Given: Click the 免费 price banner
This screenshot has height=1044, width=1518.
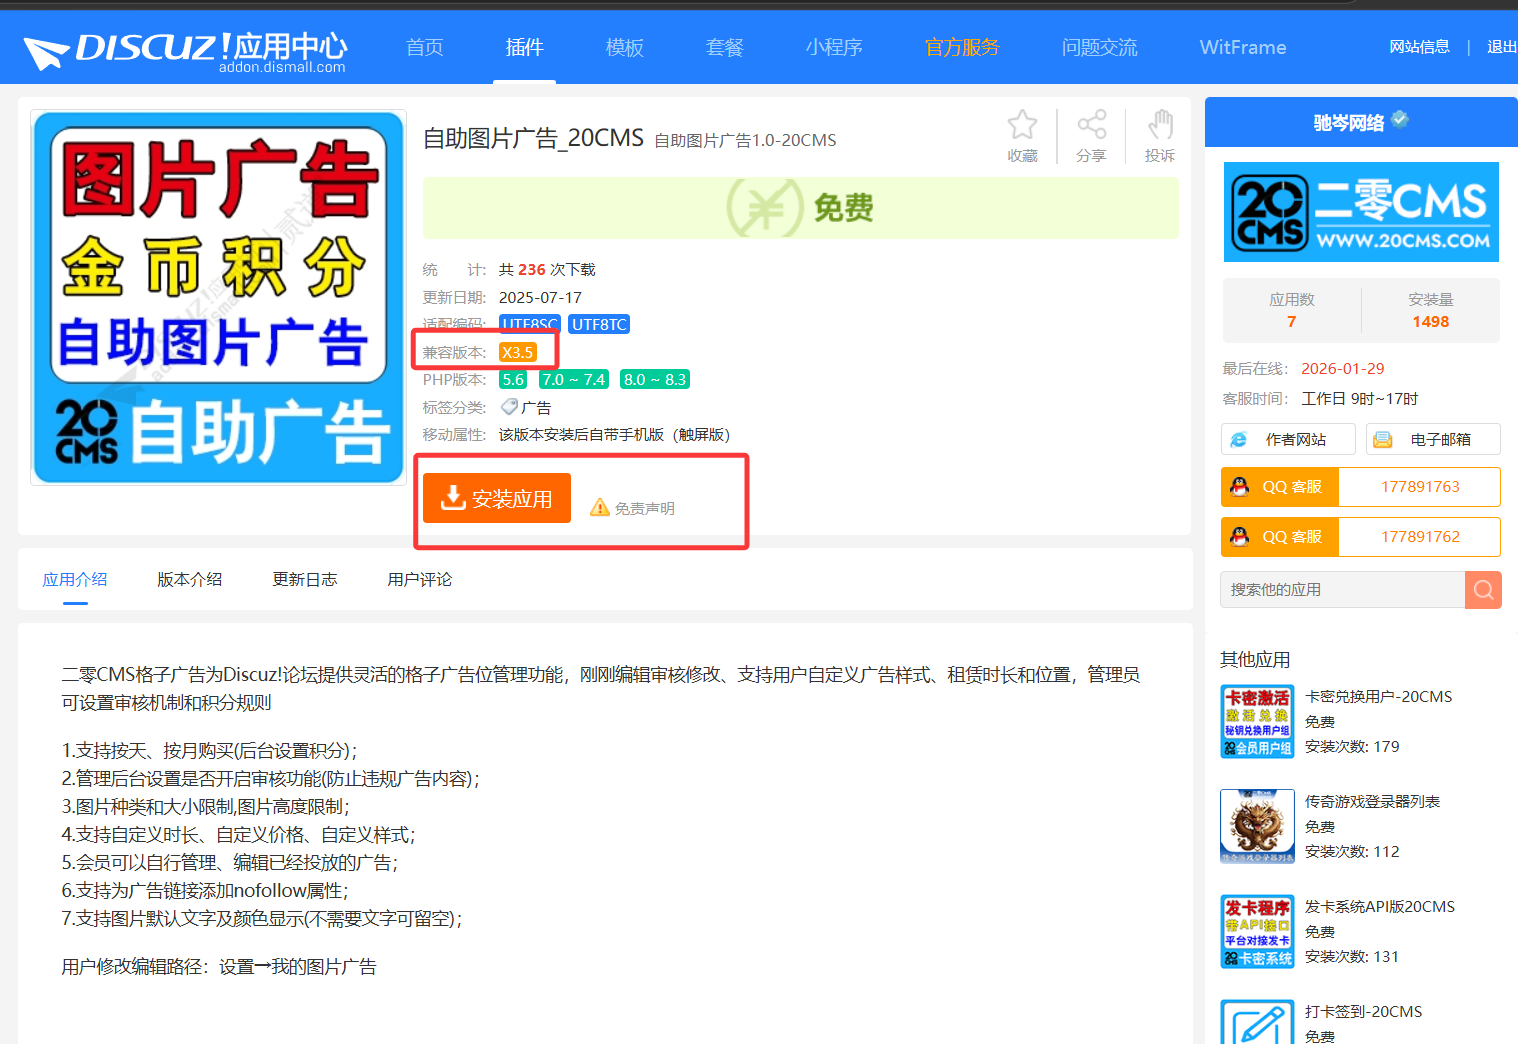Looking at the screenshot, I should tap(801, 208).
